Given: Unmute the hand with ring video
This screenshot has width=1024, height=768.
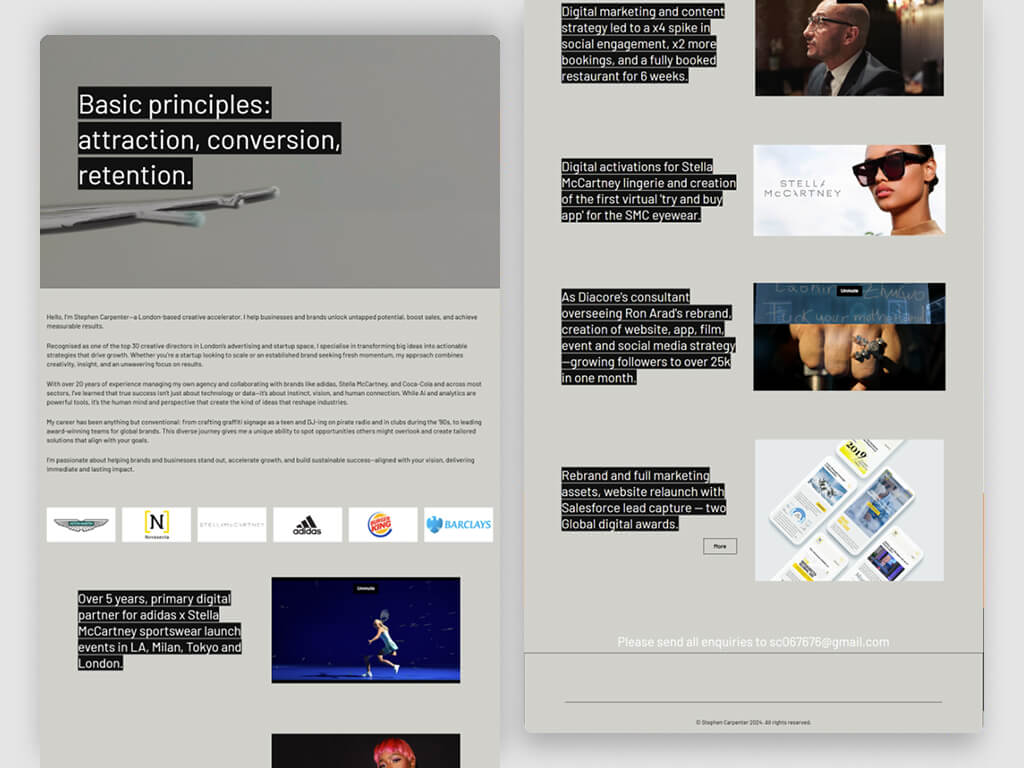Looking at the screenshot, I should 848,292.
